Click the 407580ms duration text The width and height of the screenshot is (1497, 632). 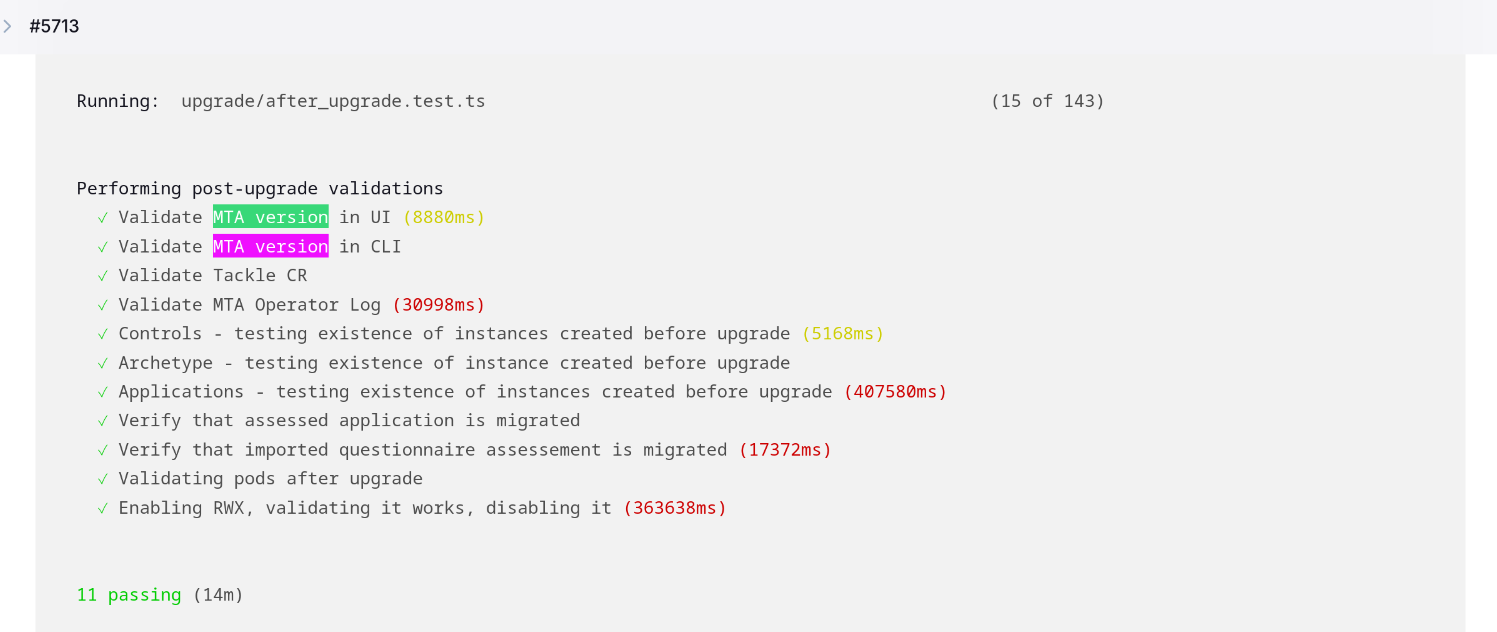pos(895,391)
